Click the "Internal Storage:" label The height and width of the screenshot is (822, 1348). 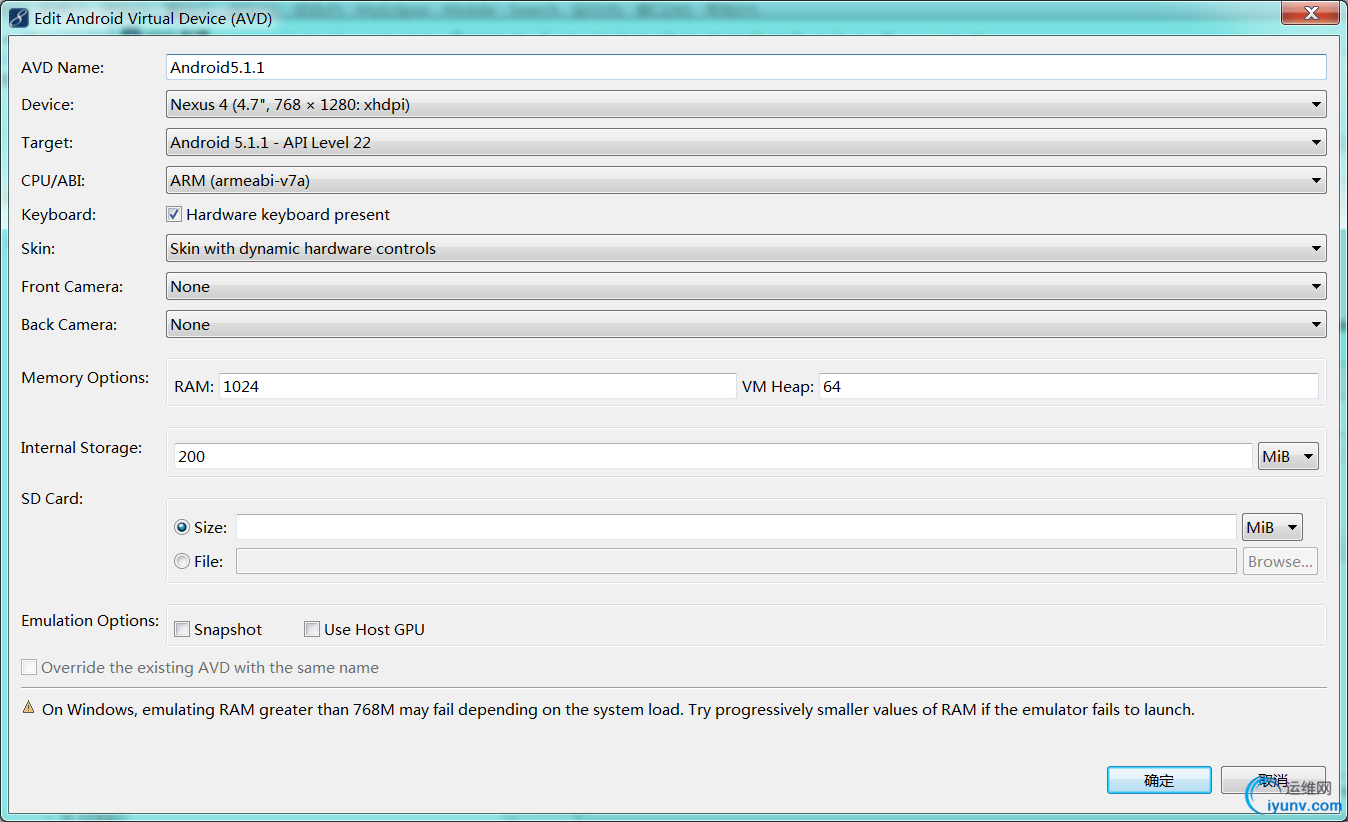click(x=81, y=447)
